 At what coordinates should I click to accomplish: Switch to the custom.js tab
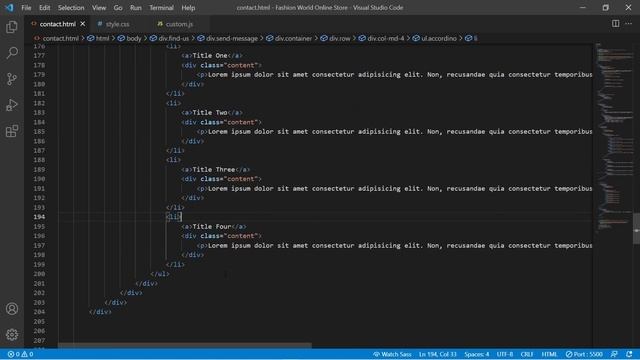tap(179, 24)
